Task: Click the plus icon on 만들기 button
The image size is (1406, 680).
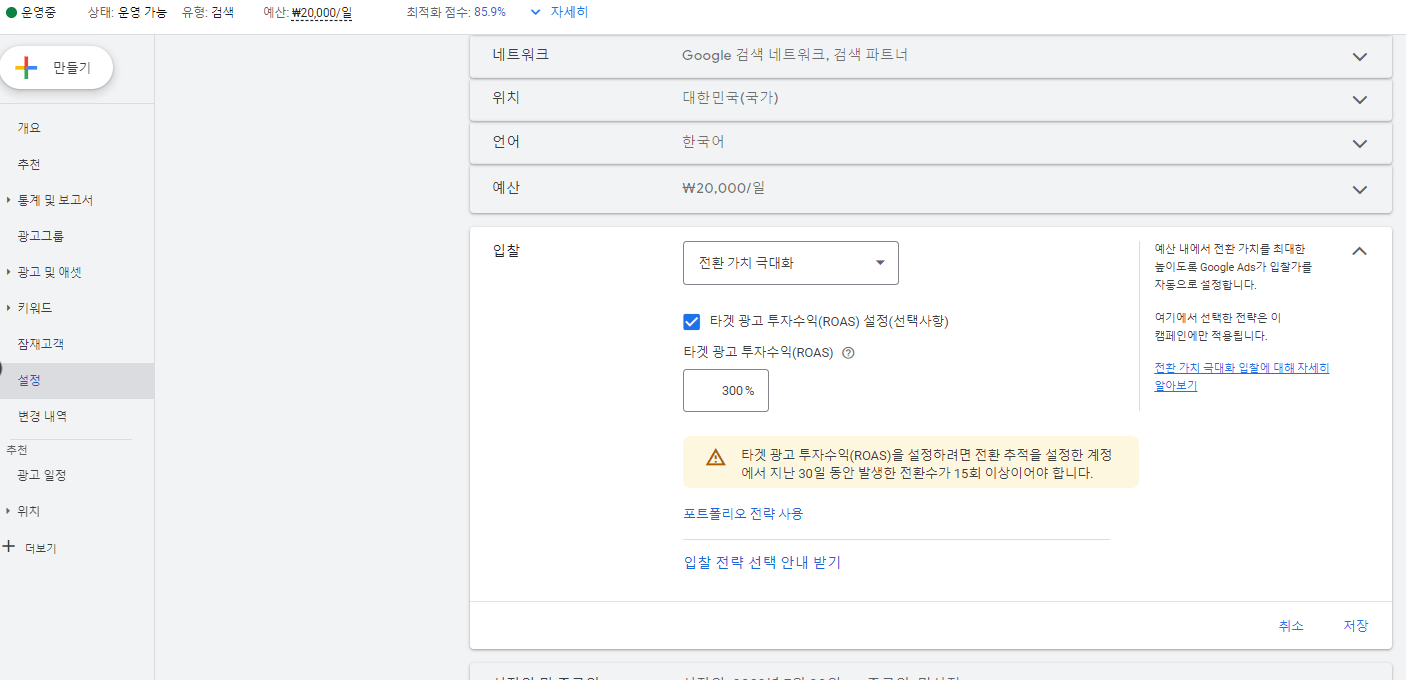Action: coord(26,68)
